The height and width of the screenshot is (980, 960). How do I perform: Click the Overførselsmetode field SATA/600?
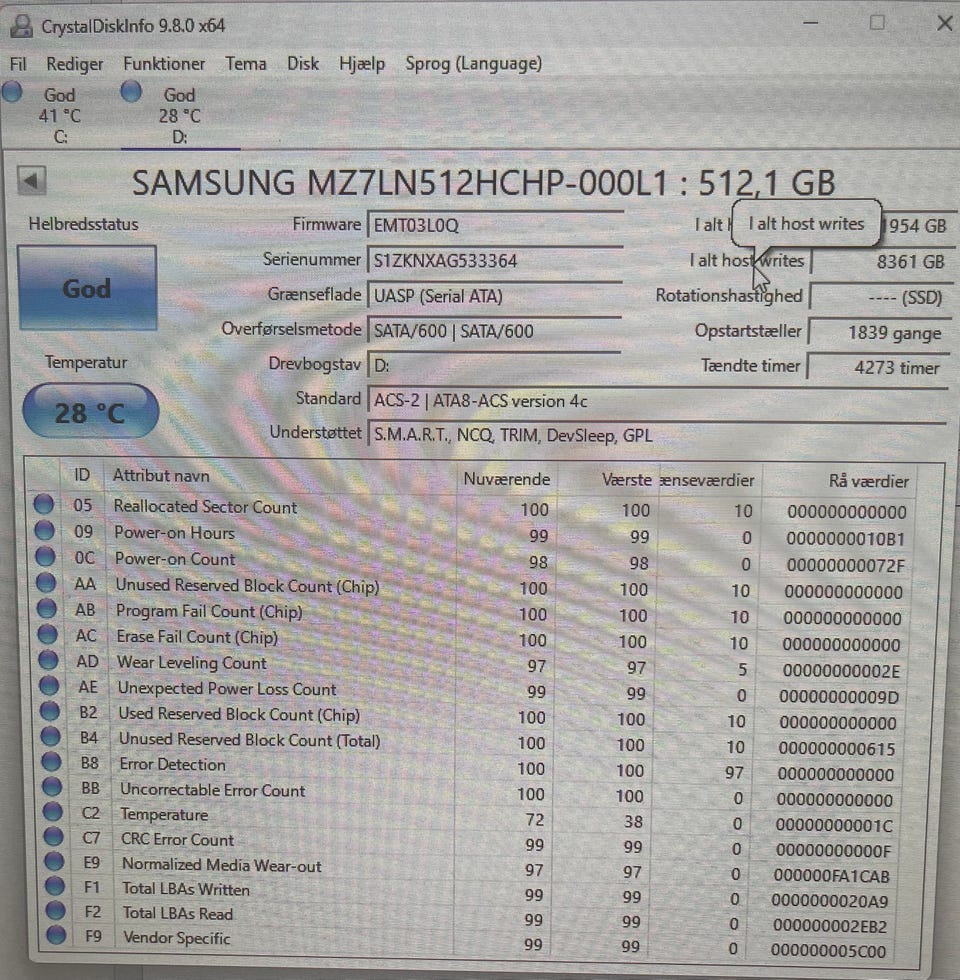(495, 331)
